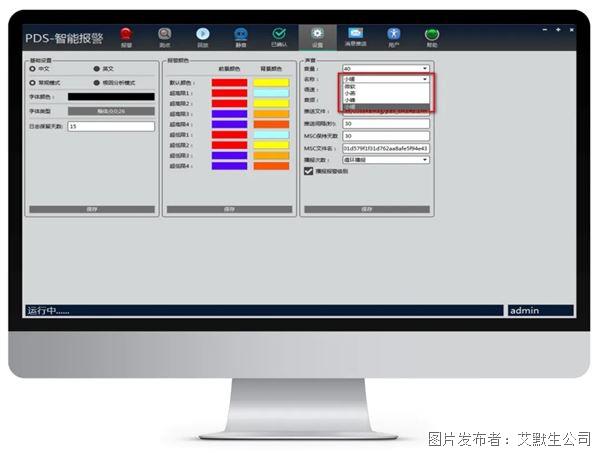Click the mute (静音) toolbar icon
This screenshot has height=453, width=600.
[x=241, y=36]
